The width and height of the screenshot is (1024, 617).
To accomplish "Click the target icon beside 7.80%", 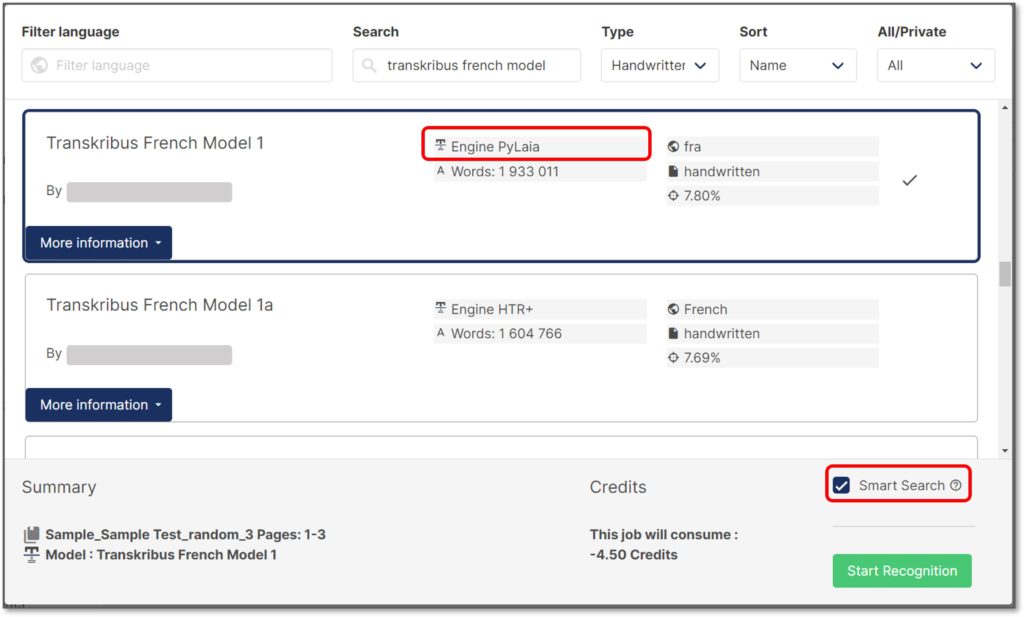I will pos(673,195).
